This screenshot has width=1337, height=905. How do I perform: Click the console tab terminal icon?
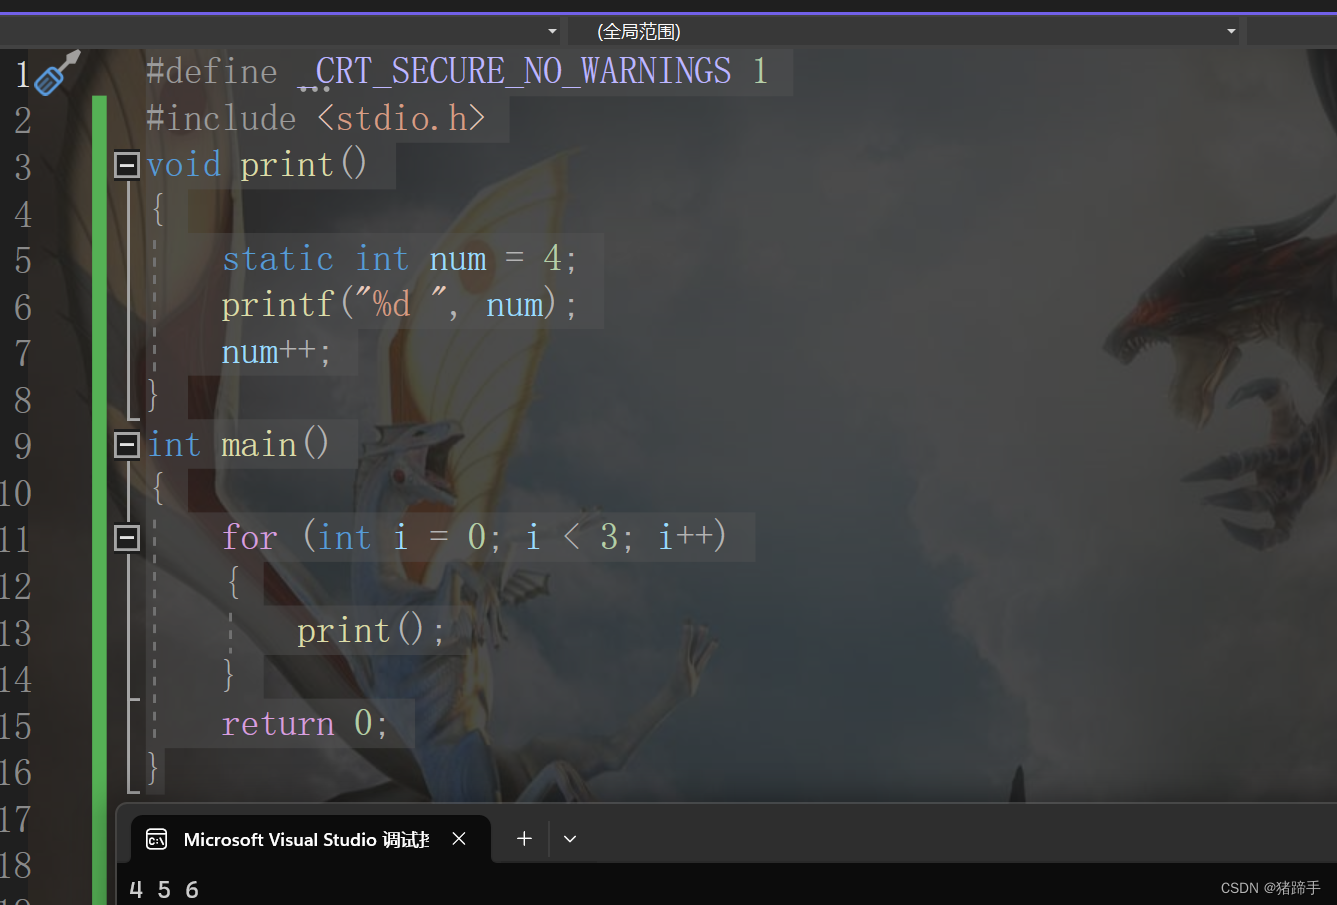pos(157,839)
